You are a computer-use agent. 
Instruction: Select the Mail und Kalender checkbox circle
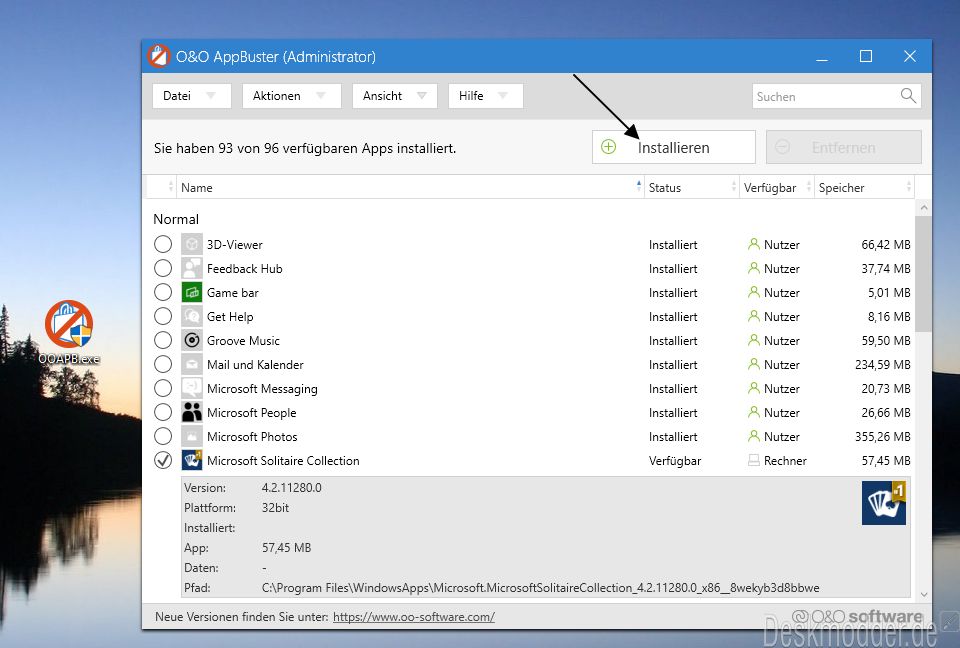[x=163, y=364]
